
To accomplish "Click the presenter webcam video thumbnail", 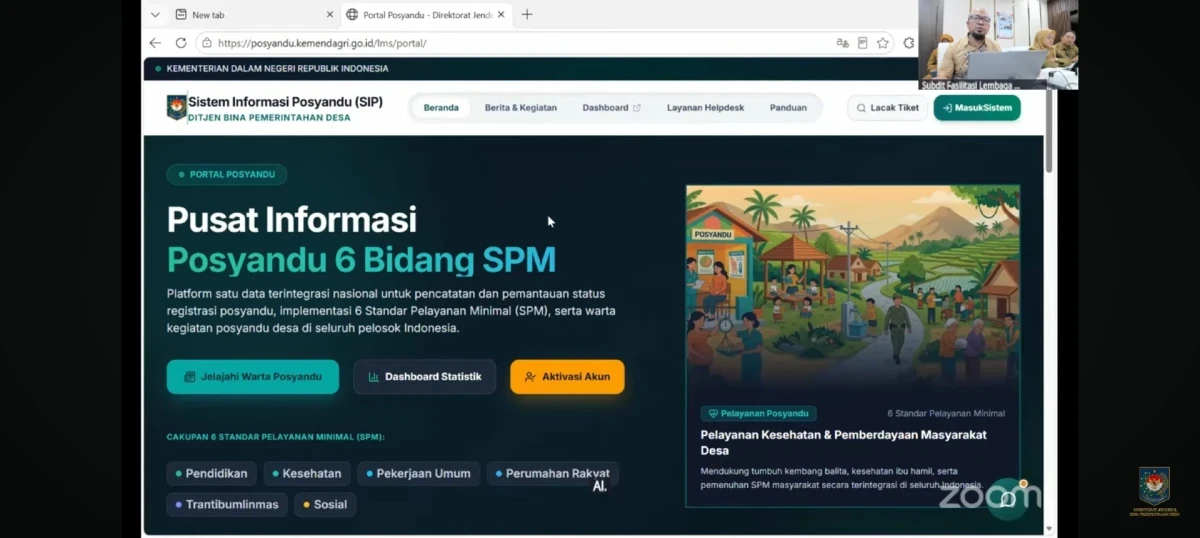I will pos(998,44).
